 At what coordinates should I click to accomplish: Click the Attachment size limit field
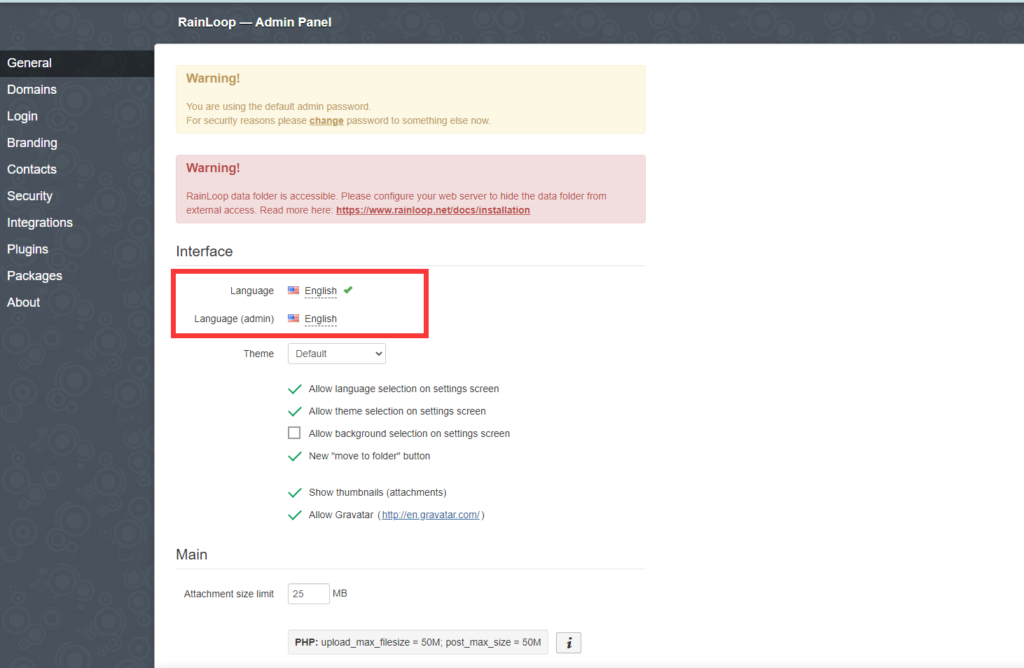(x=308, y=594)
